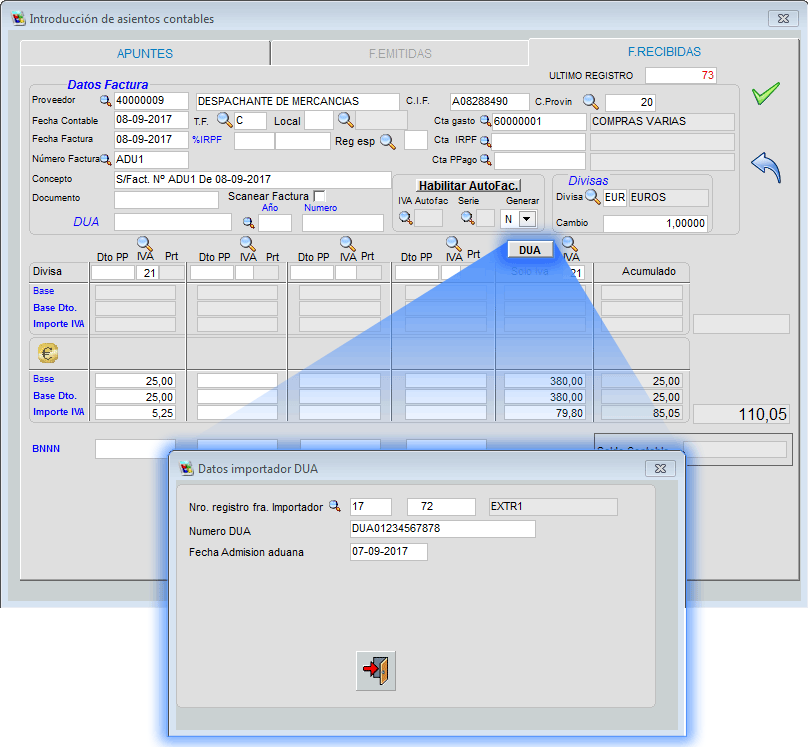Open the Local lookup magnifier
Viewport: 808px width, 747px height.
pyautogui.click(x=346, y=120)
